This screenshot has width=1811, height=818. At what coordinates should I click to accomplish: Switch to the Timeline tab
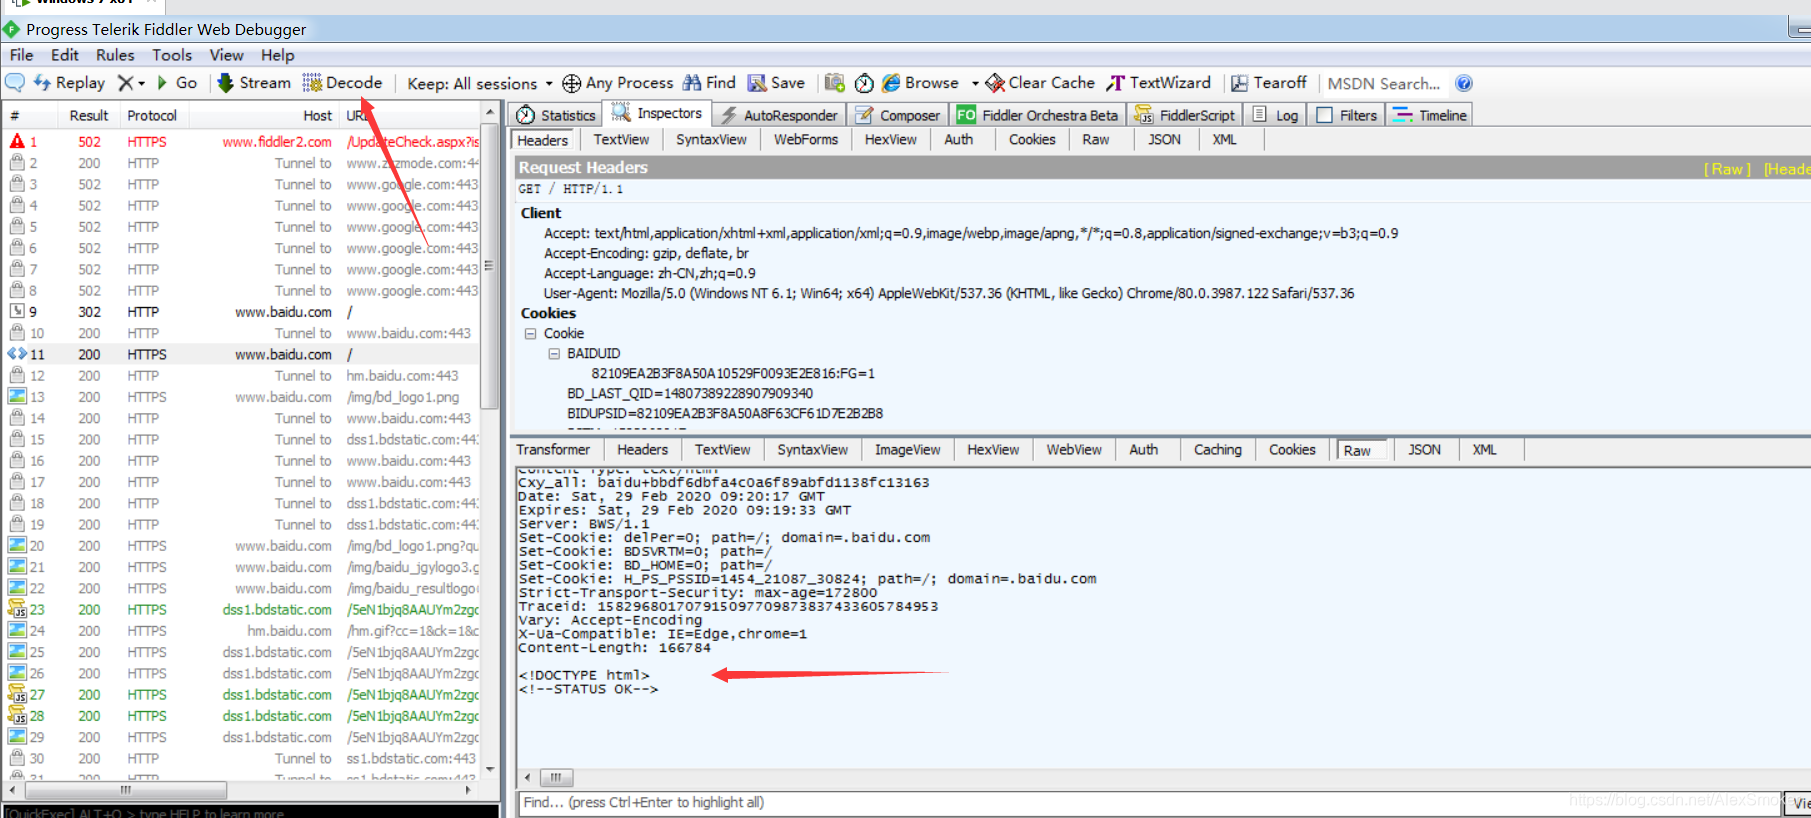[1430, 115]
